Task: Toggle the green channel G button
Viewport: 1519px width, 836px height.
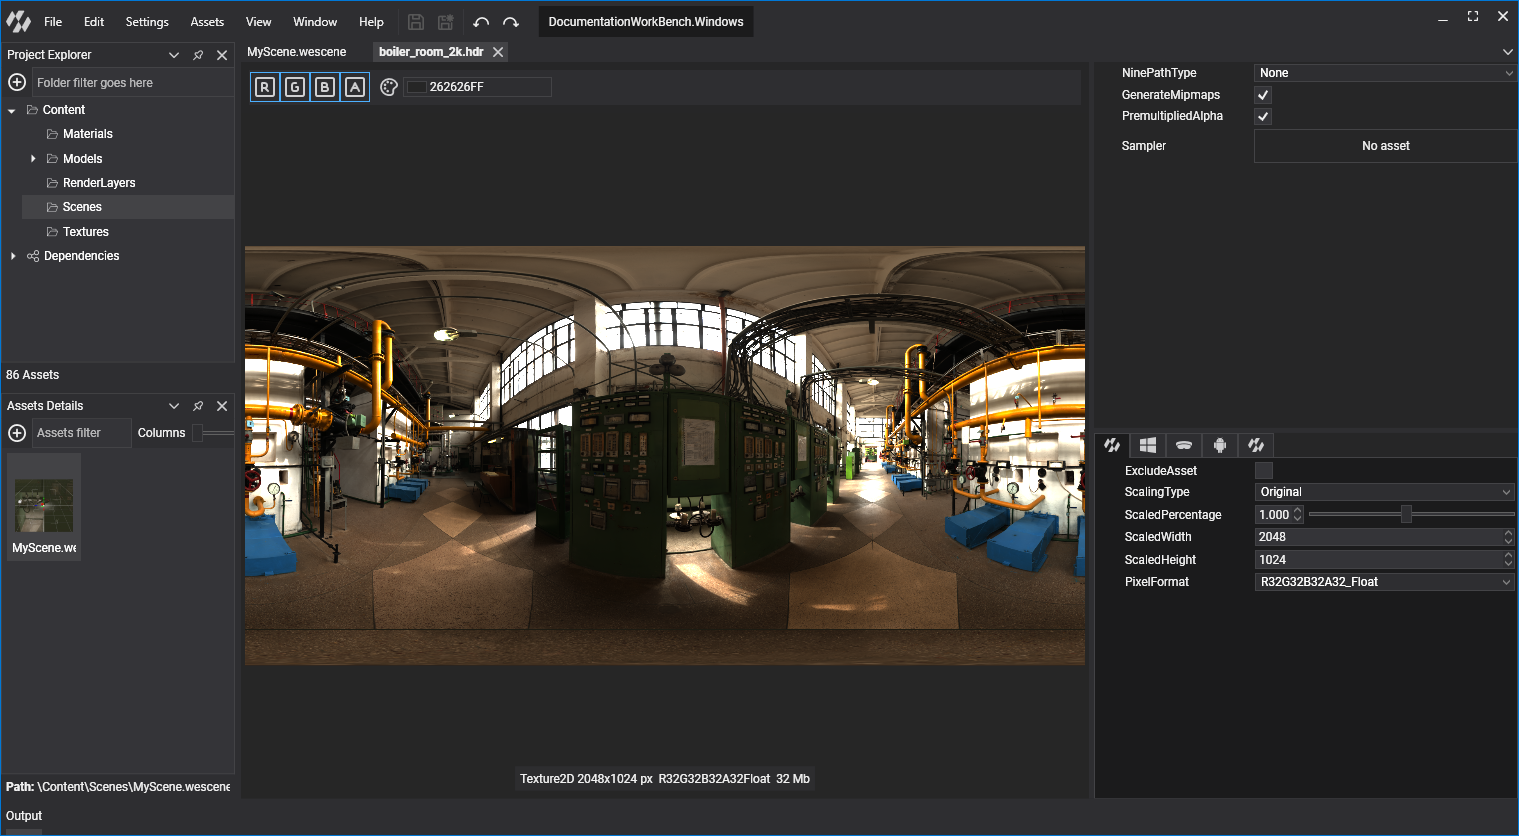Action: coord(295,87)
